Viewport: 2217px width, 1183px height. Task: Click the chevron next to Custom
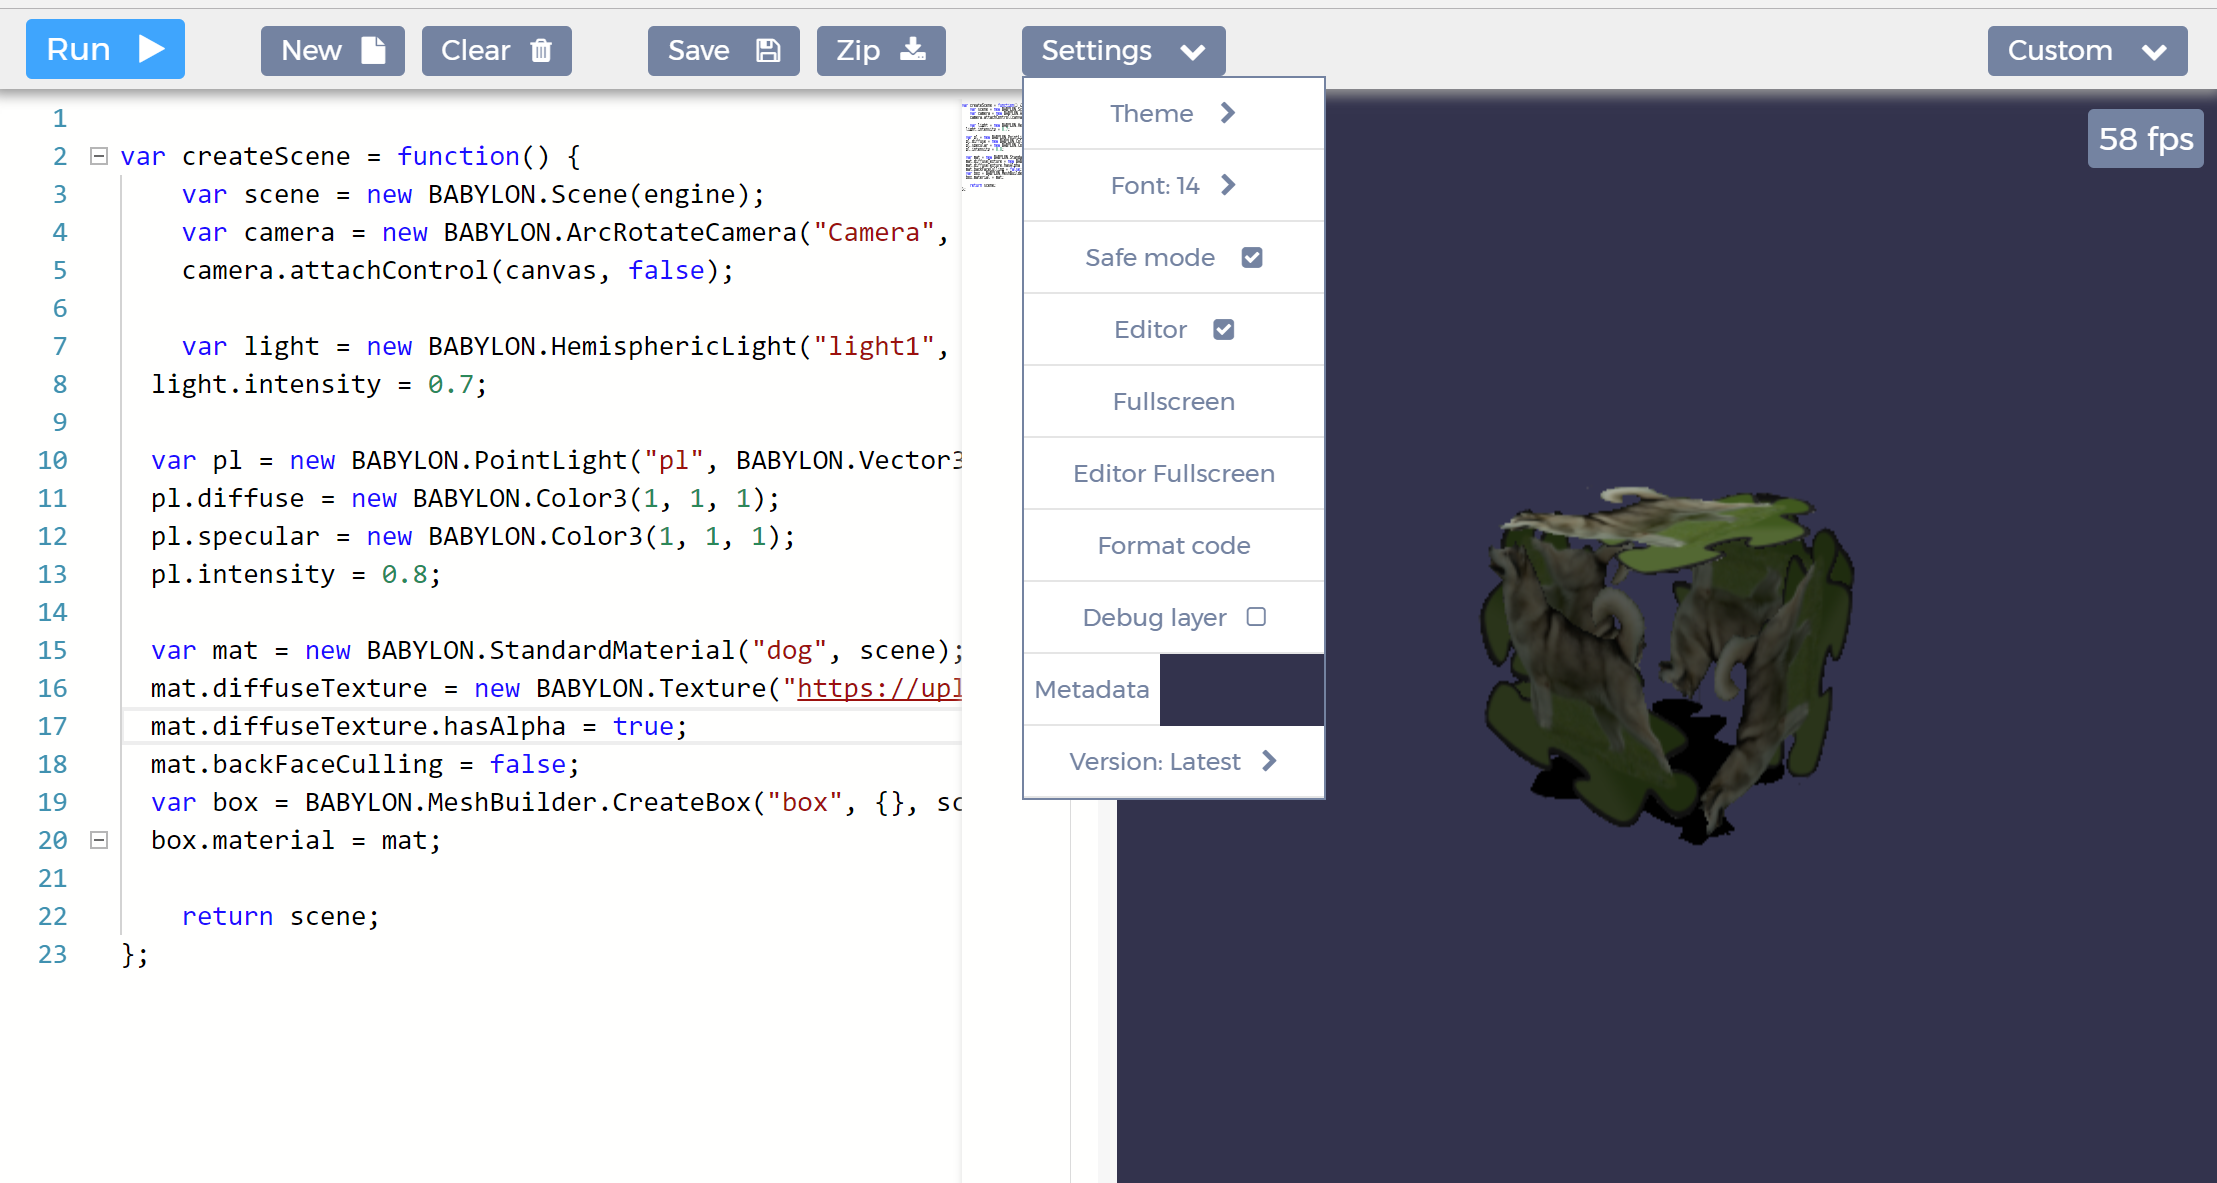click(2154, 52)
